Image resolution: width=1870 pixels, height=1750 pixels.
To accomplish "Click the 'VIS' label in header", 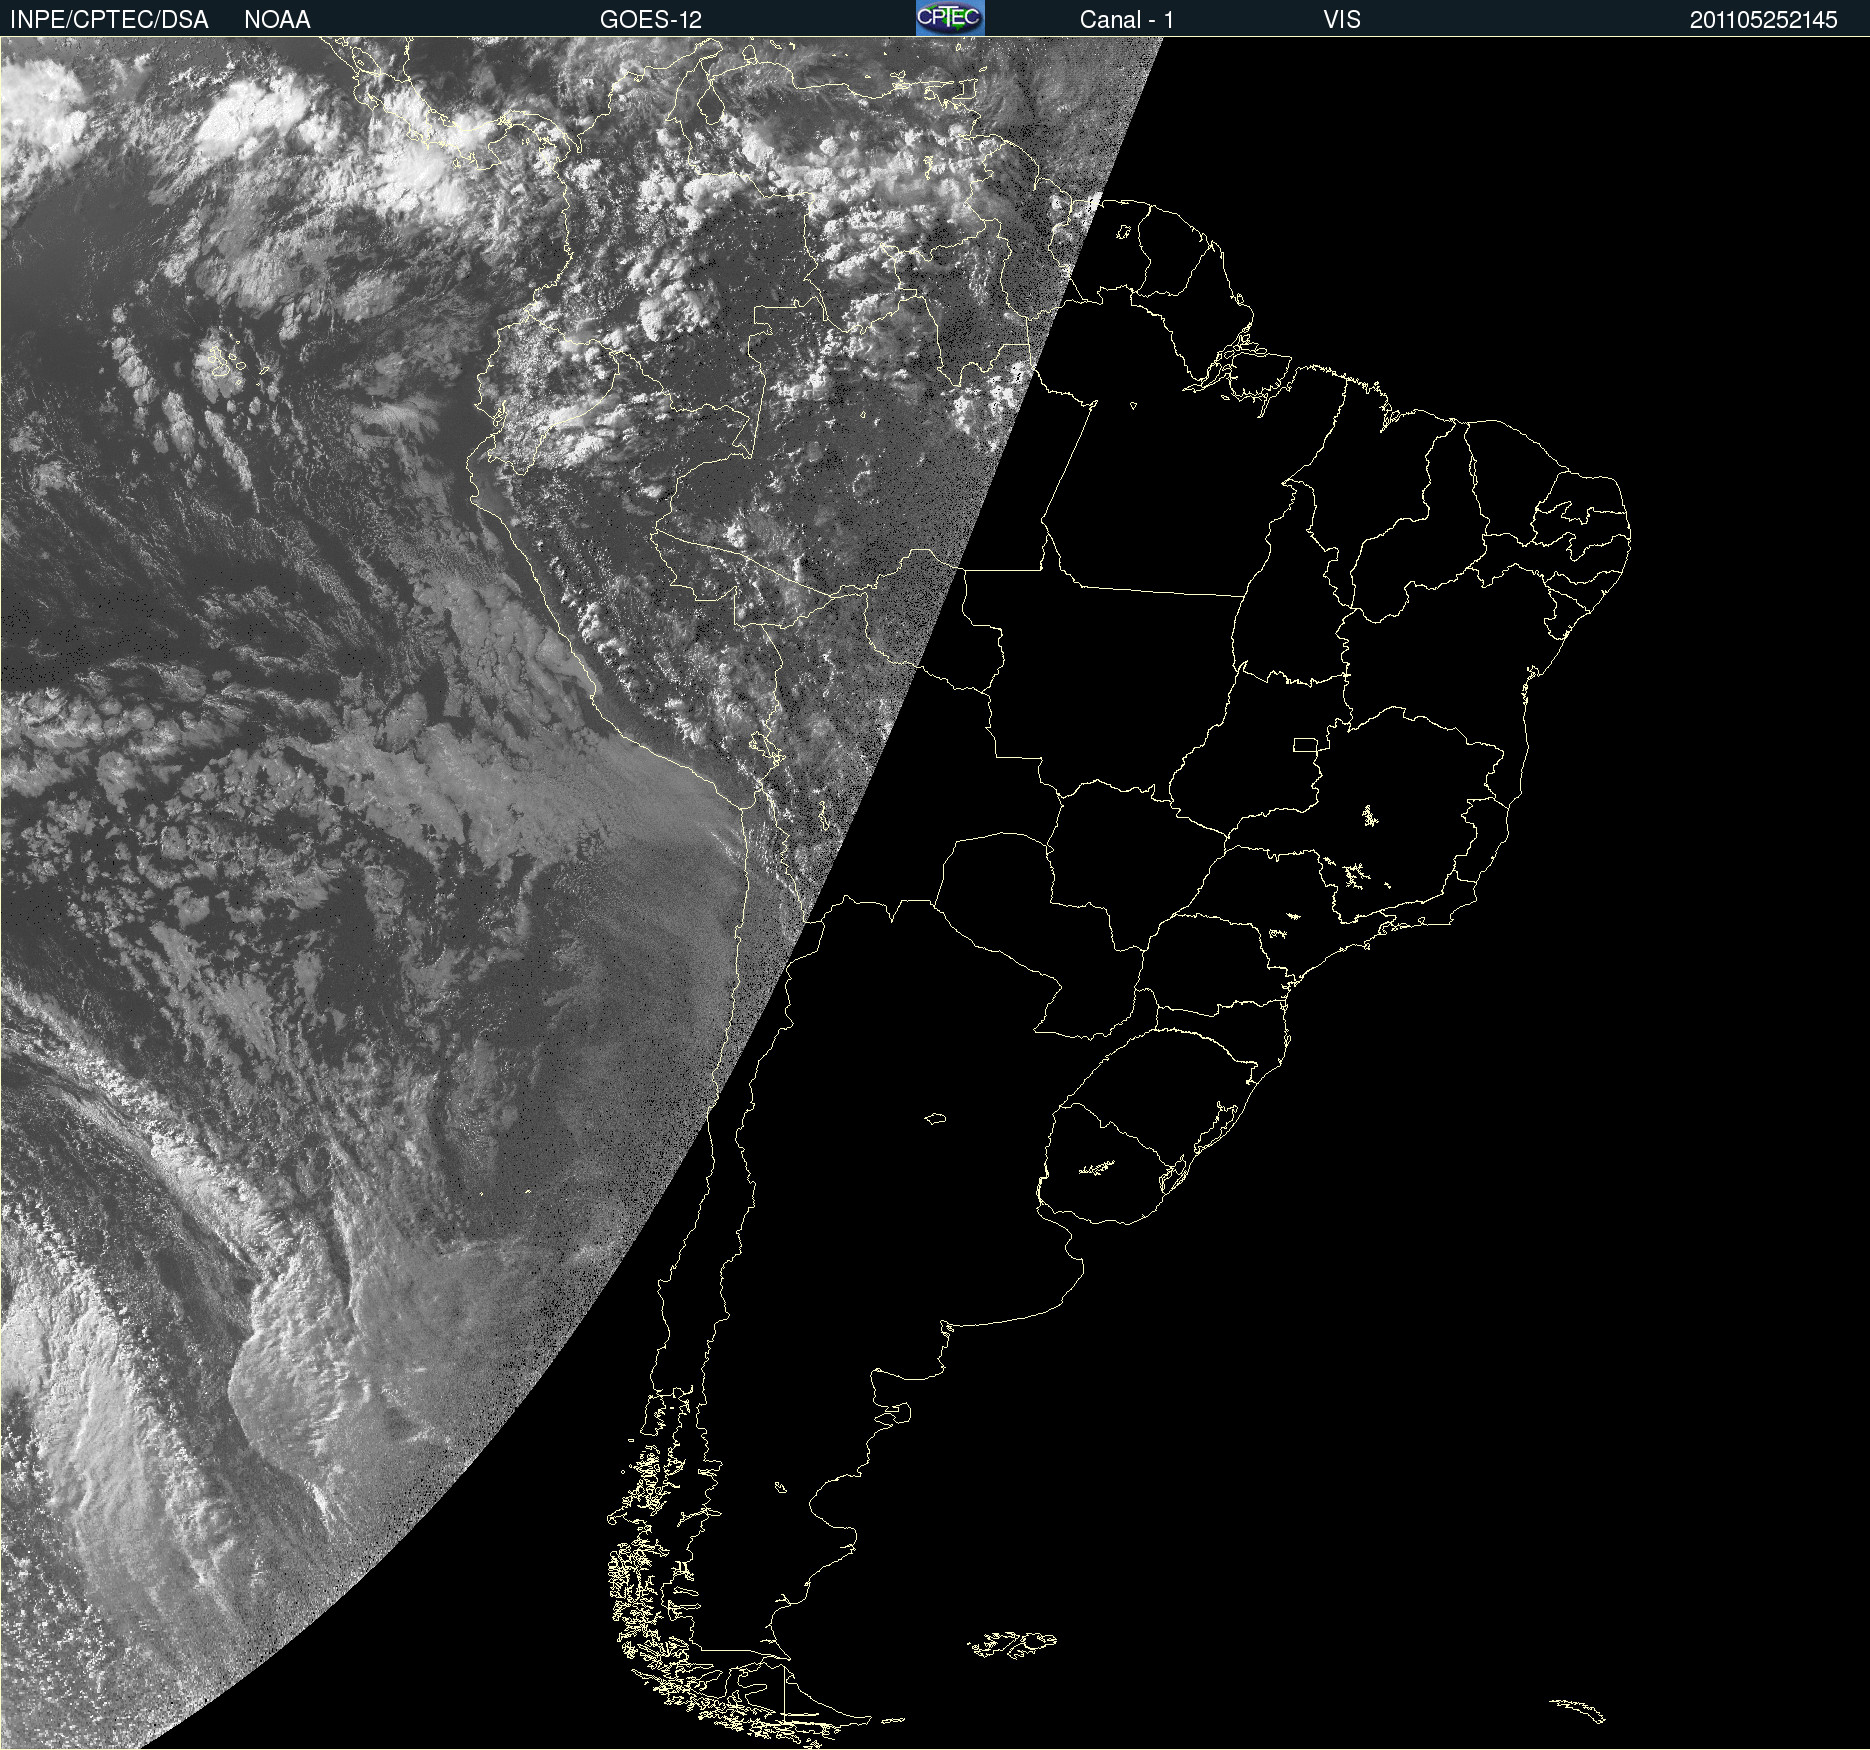I will (1342, 20).
